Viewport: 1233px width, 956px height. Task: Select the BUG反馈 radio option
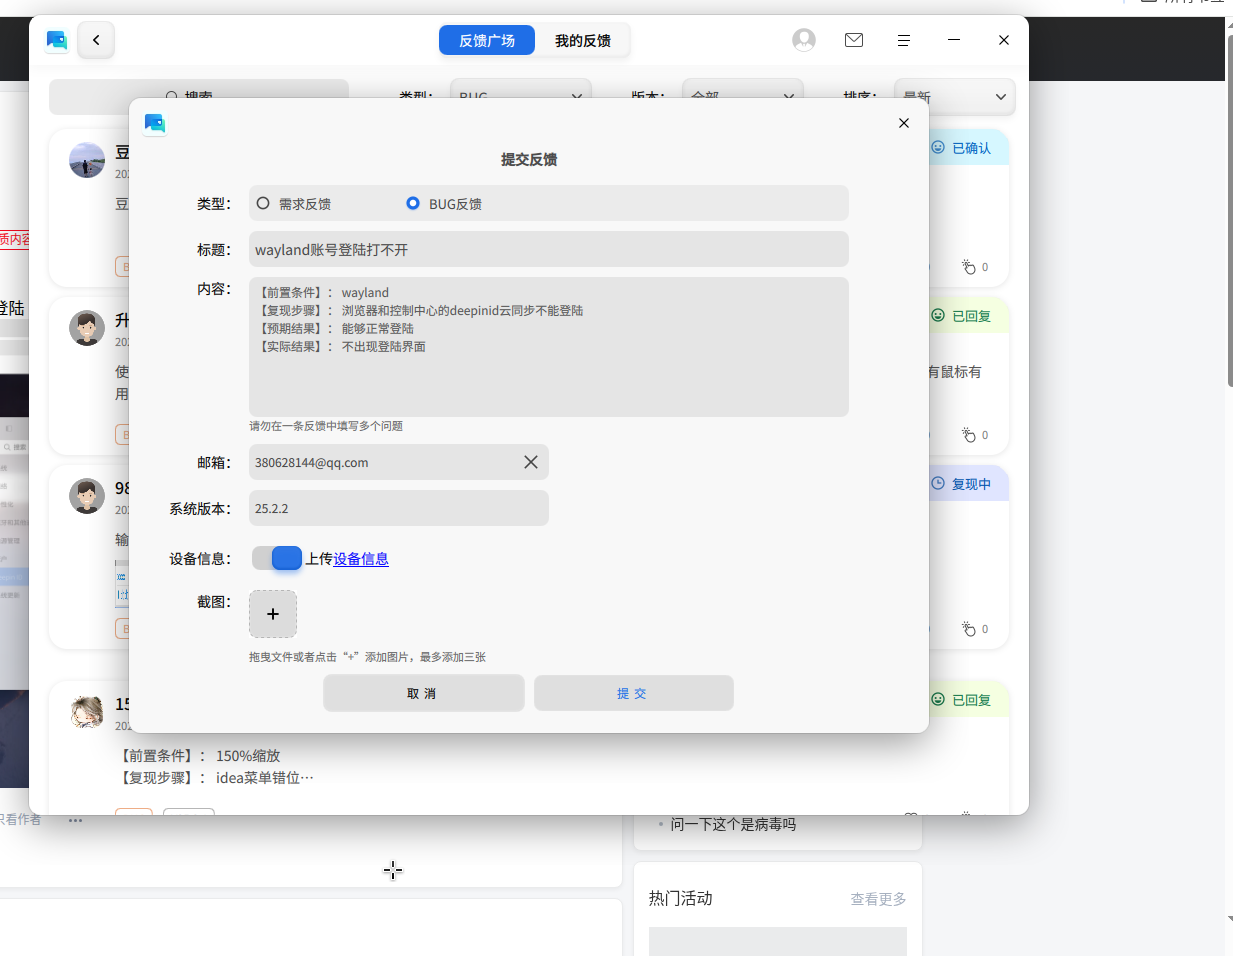(413, 203)
